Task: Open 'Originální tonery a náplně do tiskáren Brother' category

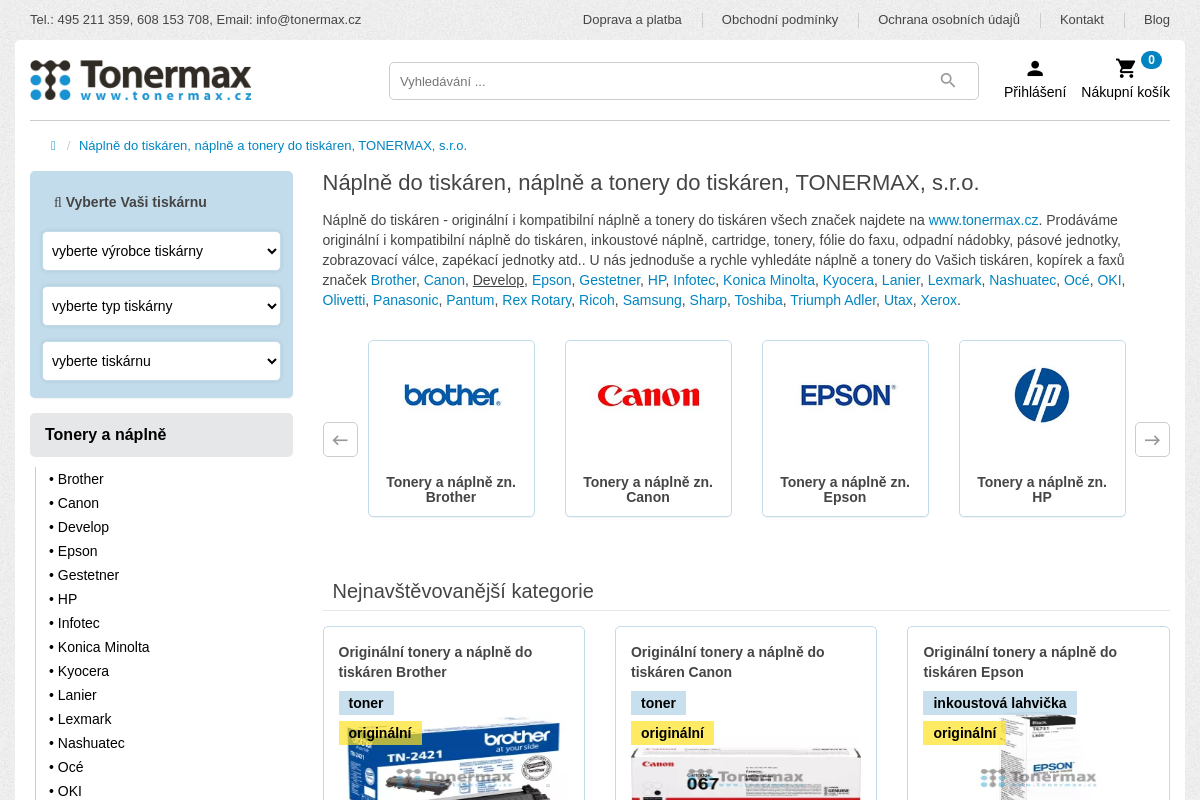Action: click(436, 662)
